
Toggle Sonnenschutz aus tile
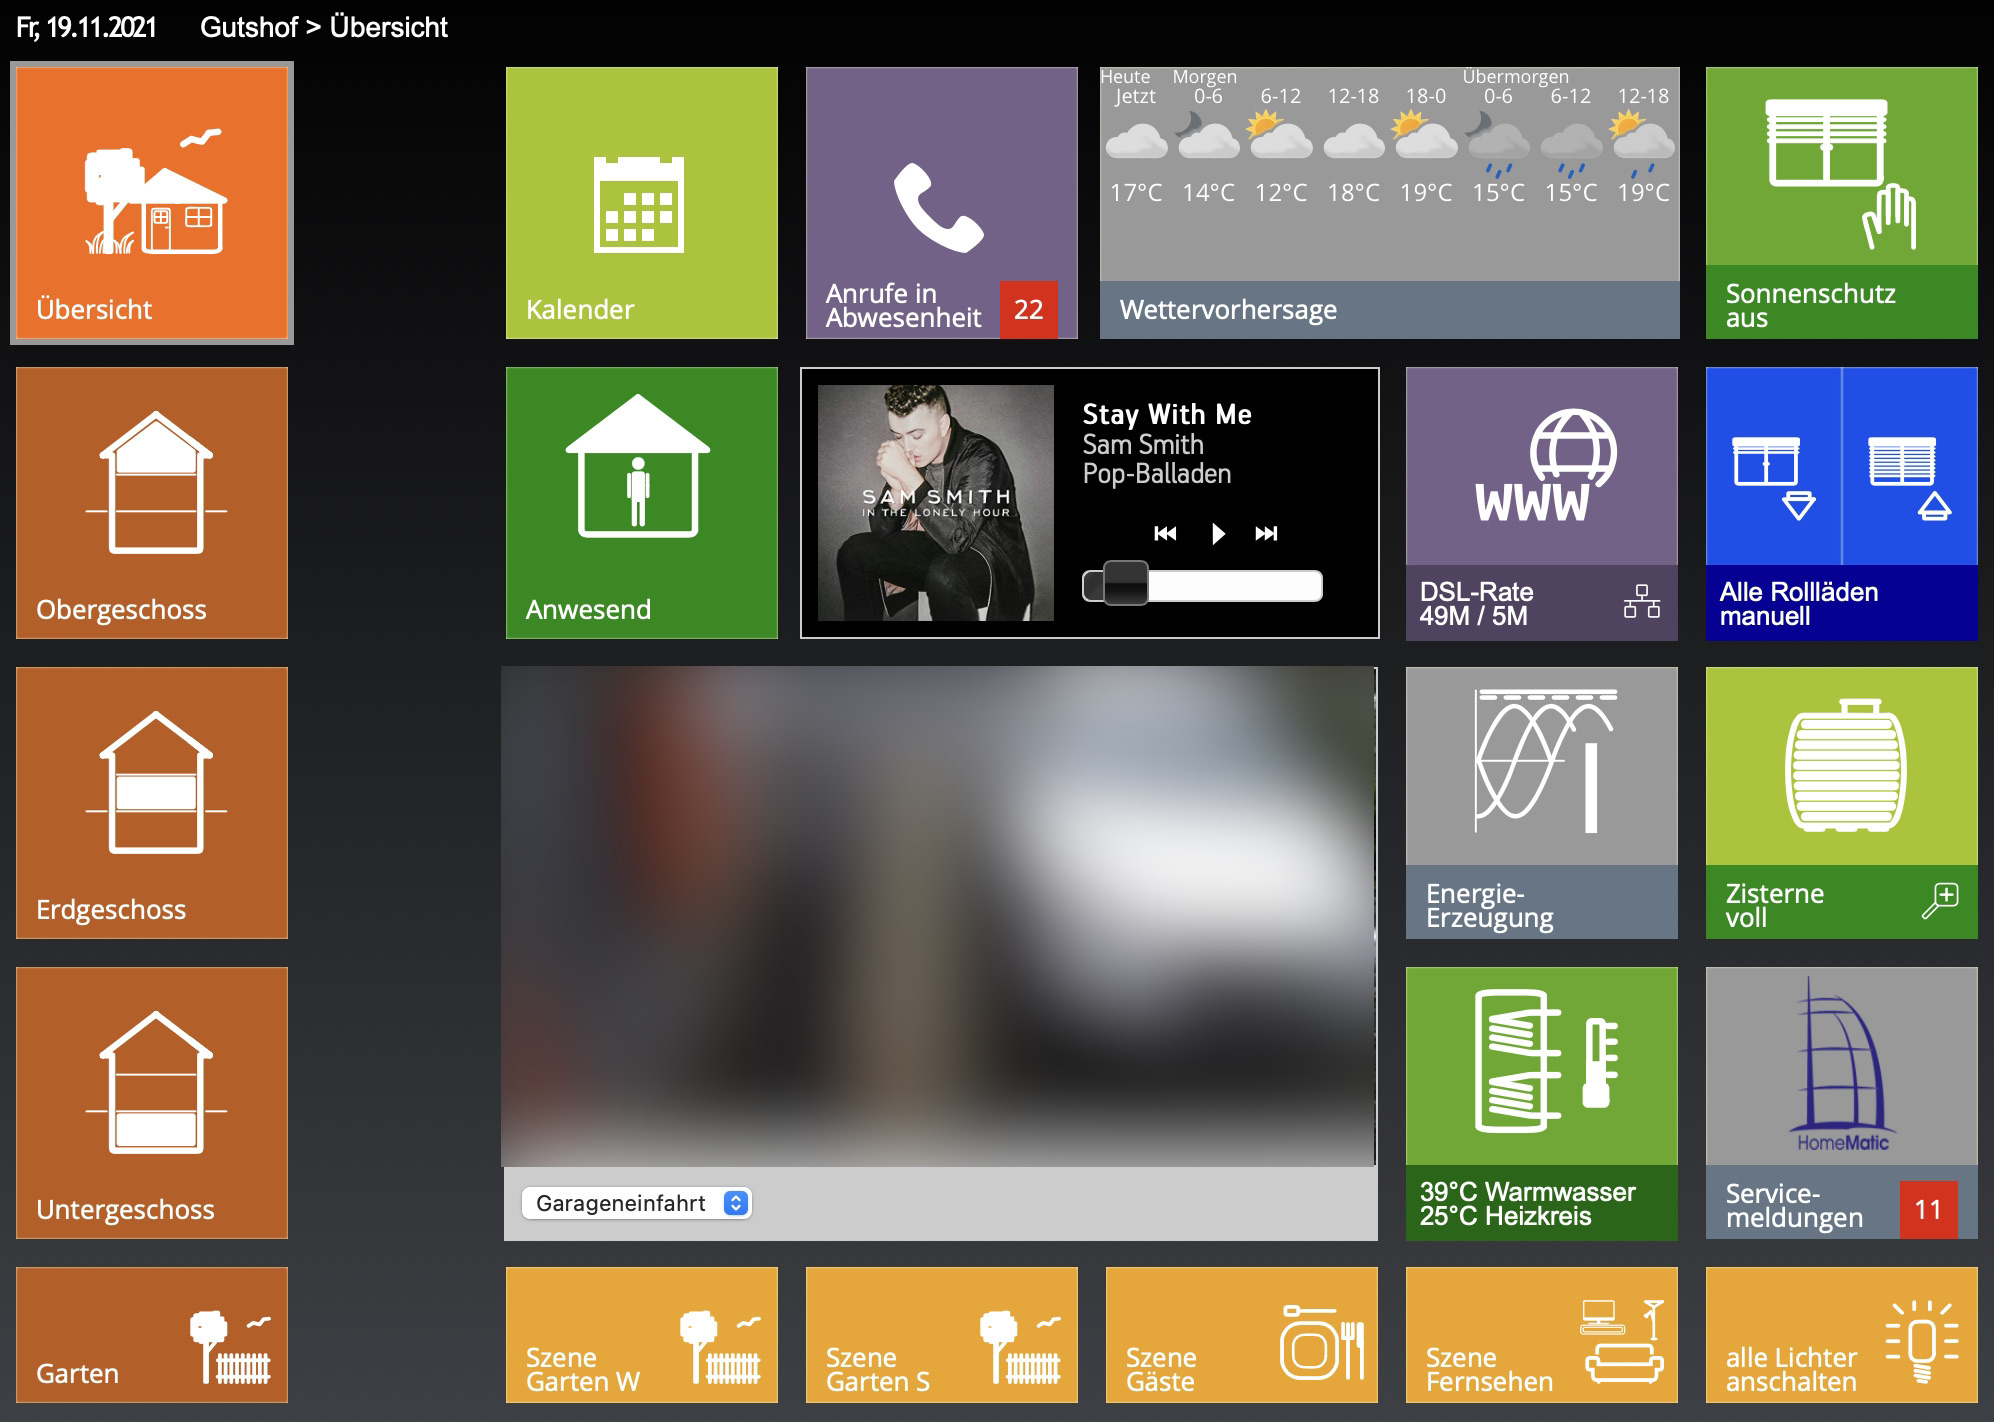pyautogui.click(x=1841, y=190)
